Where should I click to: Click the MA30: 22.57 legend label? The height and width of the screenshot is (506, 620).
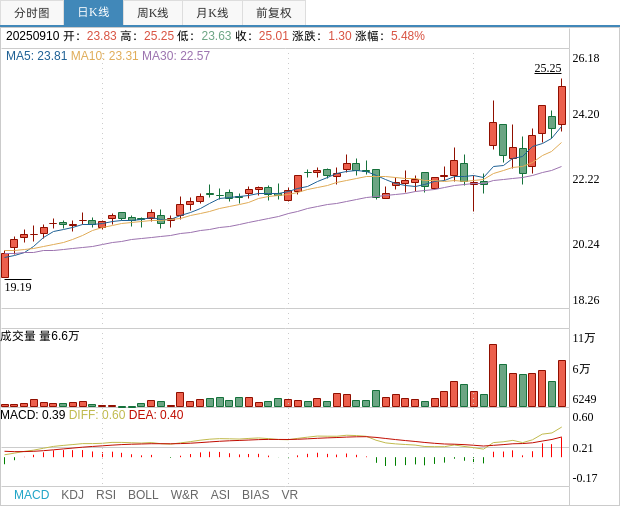(176, 56)
